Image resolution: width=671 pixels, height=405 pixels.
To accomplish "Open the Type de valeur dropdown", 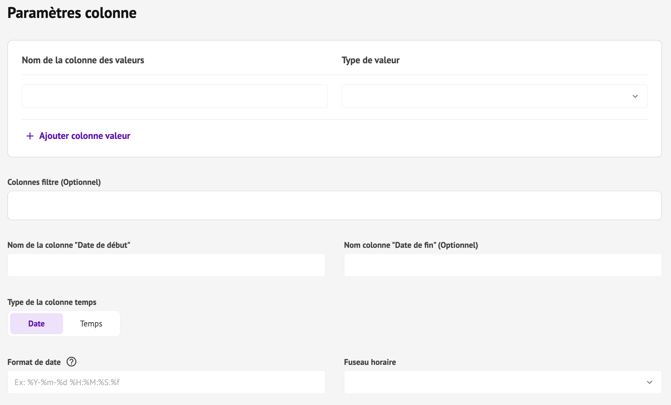I will pyautogui.click(x=494, y=97).
